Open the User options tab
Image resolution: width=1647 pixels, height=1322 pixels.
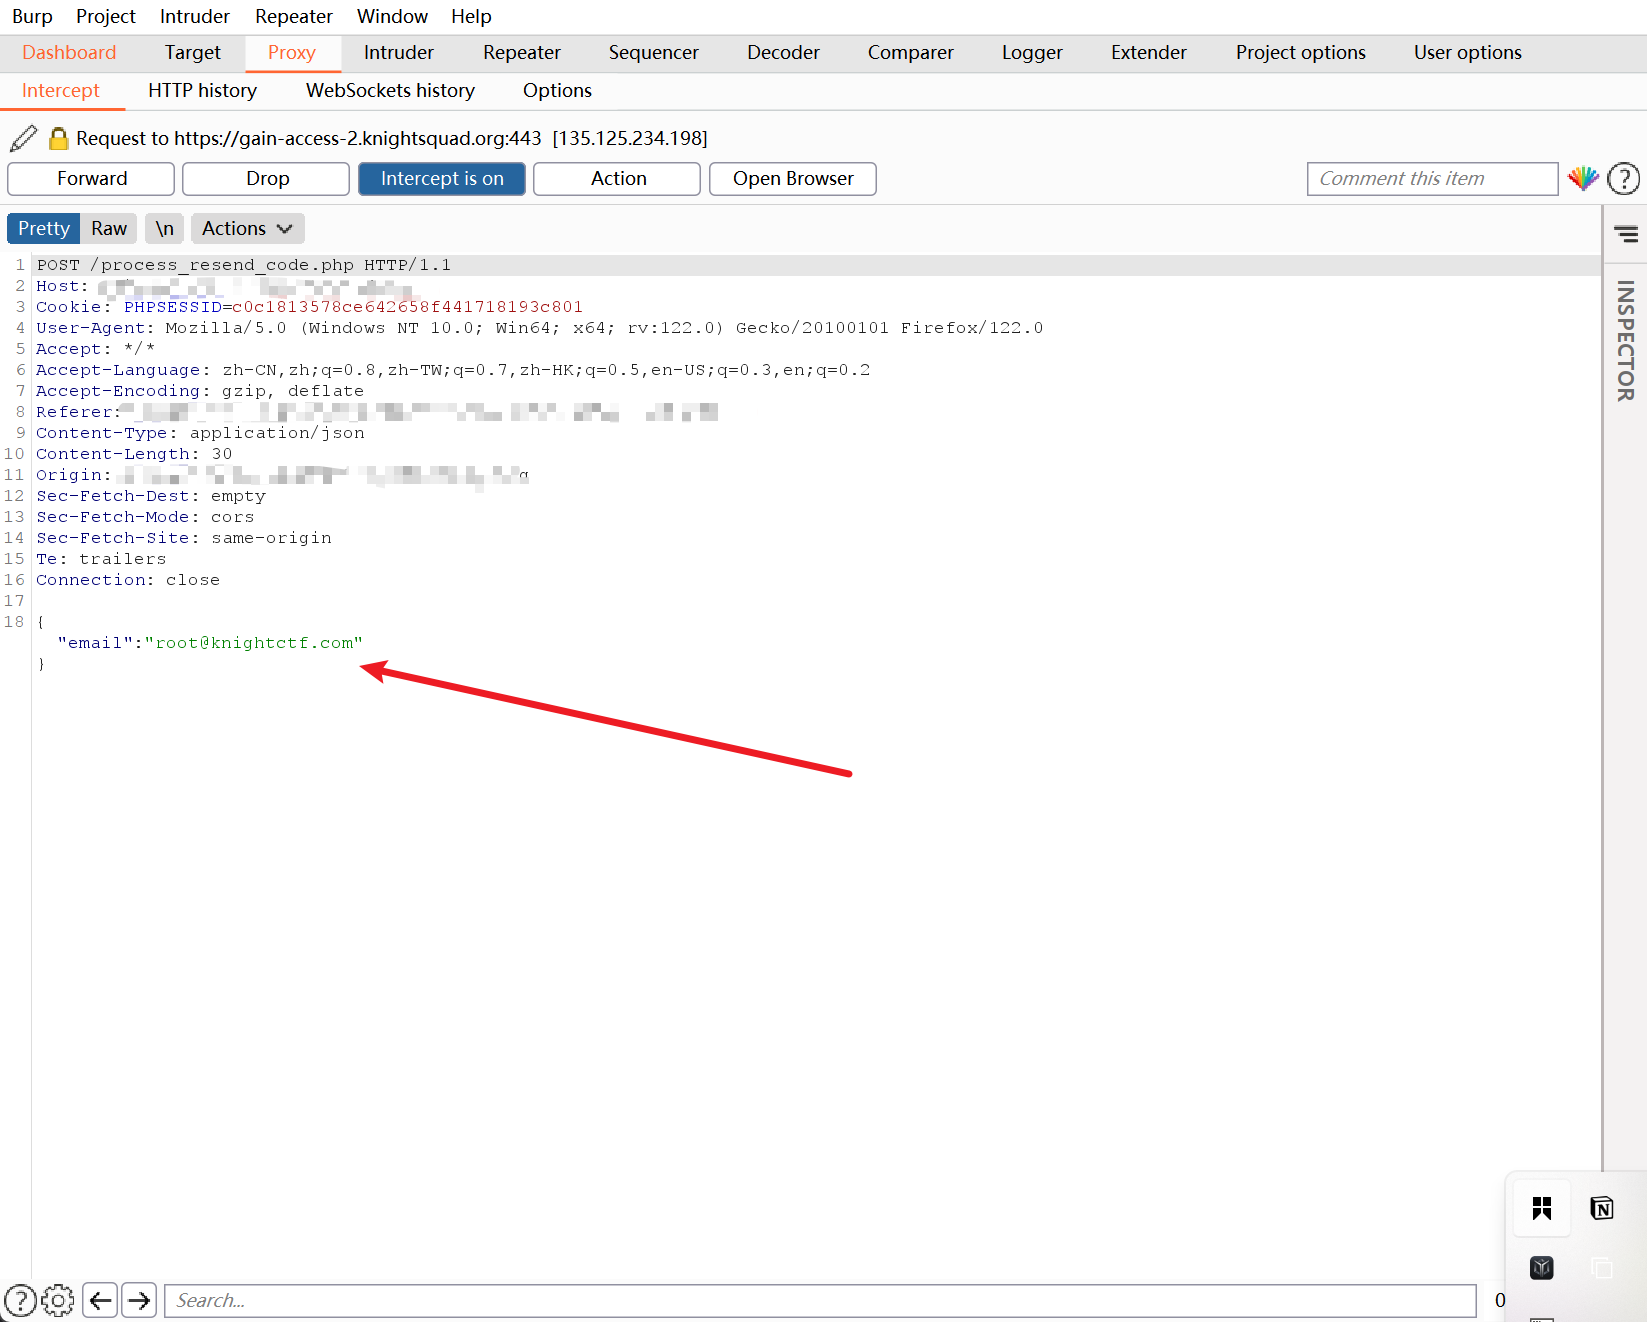pyautogui.click(x=1468, y=52)
